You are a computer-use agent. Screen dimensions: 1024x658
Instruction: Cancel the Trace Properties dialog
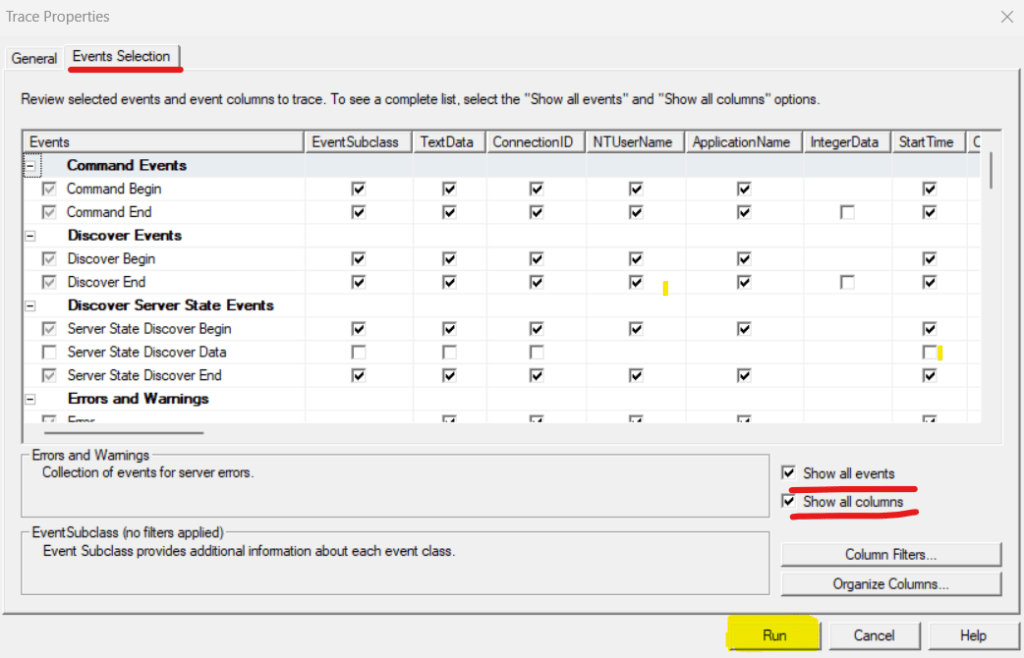[x=874, y=636]
